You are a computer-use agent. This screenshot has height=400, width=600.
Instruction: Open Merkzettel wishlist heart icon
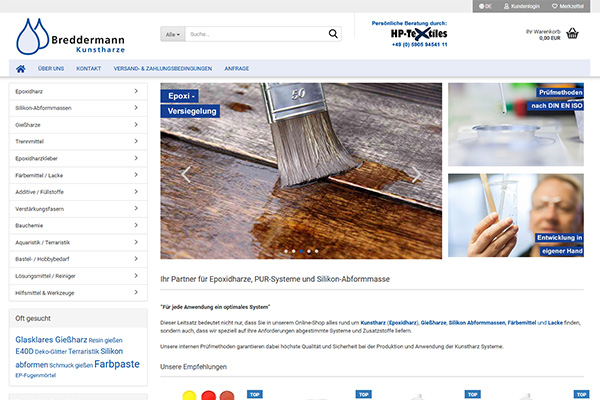(x=567, y=6)
